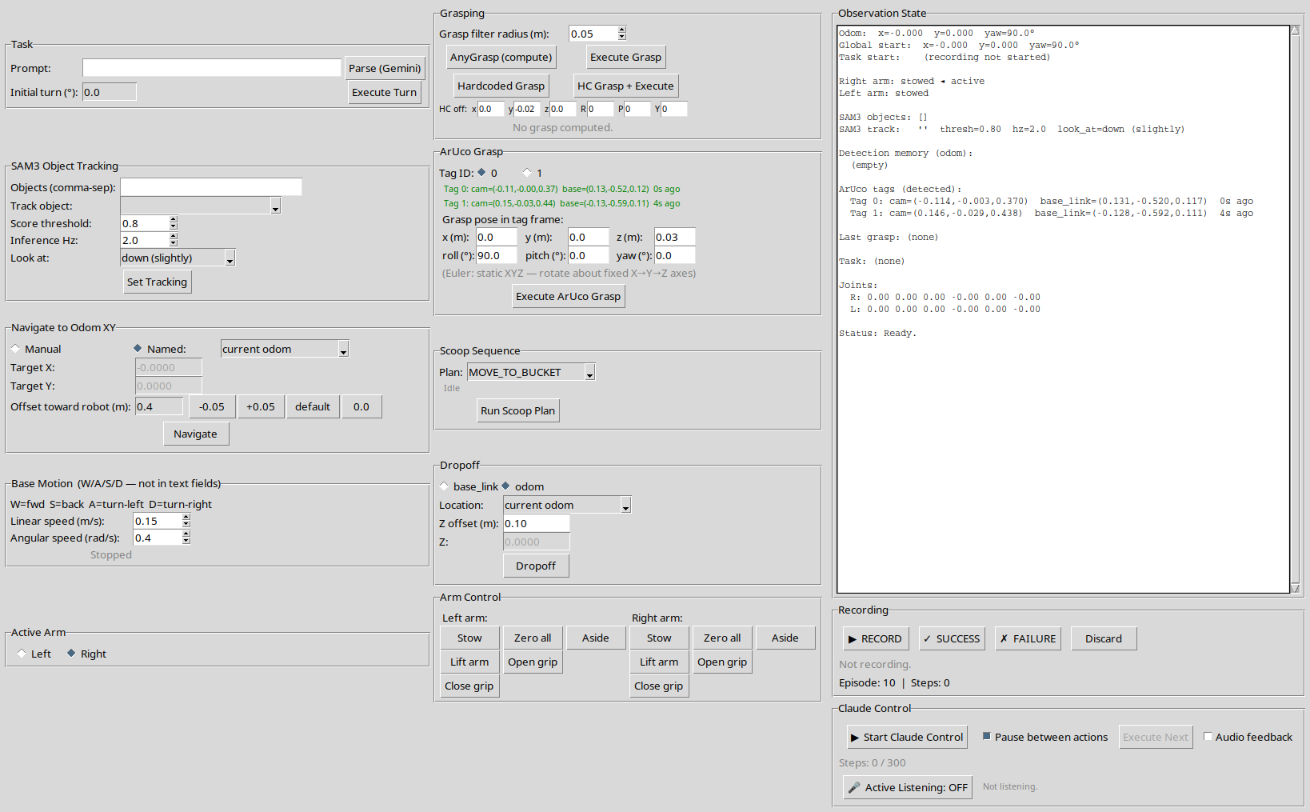Mark episode as FAILURE
Screen dimensions: 1310x812
1027,638
